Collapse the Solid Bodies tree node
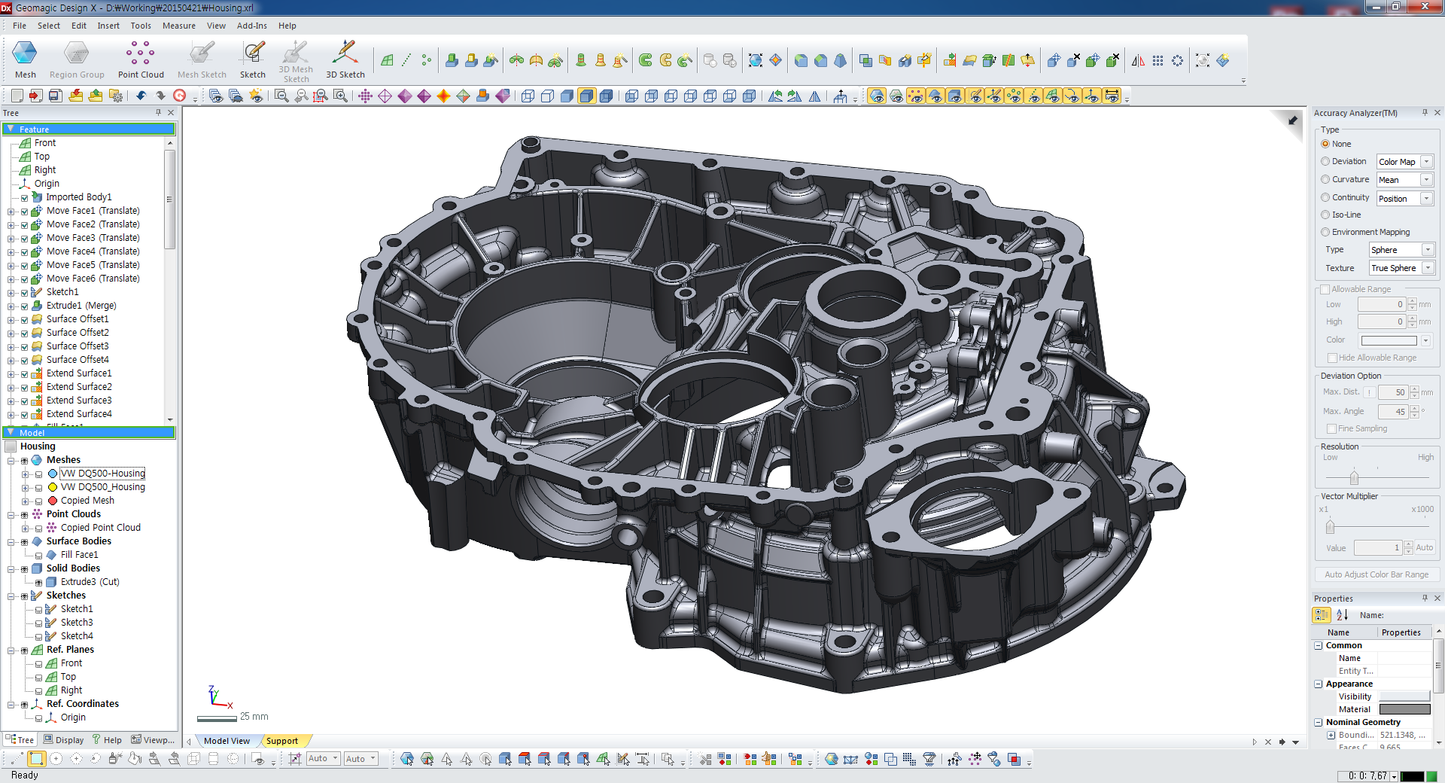1445x783 pixels. point(10,568)
